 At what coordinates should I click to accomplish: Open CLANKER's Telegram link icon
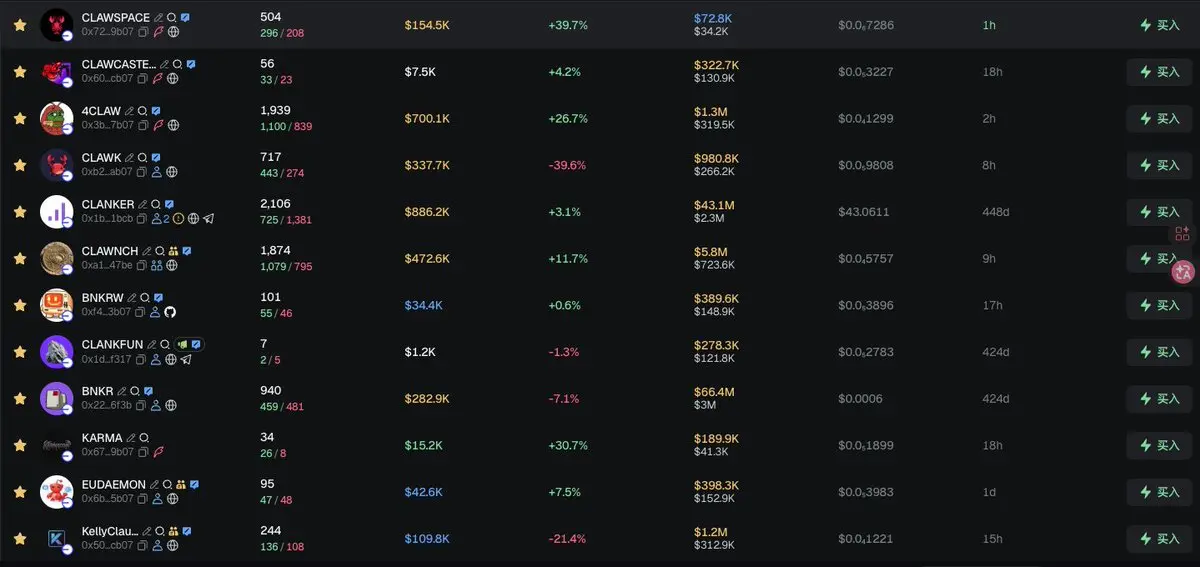208,219
